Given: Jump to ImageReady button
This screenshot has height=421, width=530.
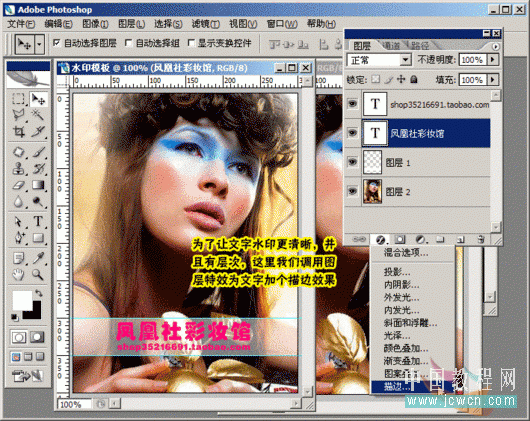Looking at the screenshot, I should tap(28, 375).
